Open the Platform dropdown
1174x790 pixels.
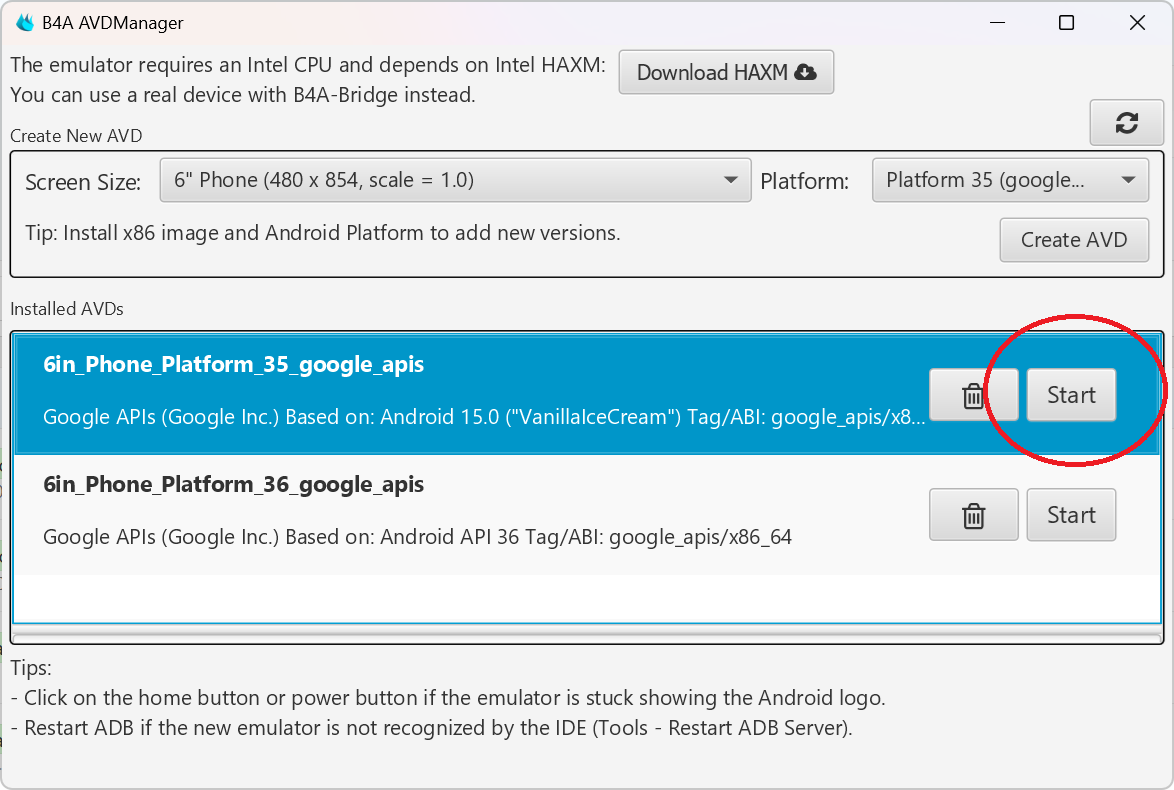pyautogui.click(x=1010, y=180)
